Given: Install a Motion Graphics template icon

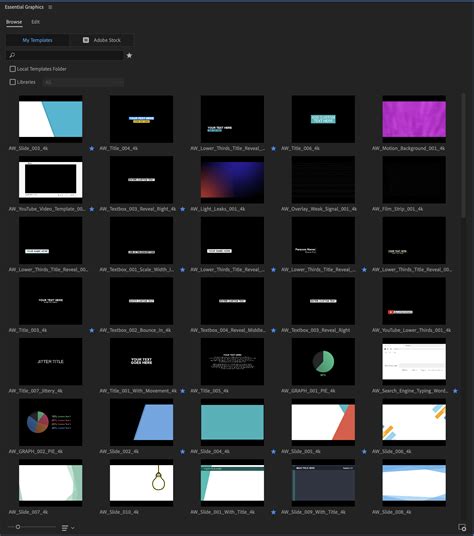Looking at the screenshot, I should point(462,527).
